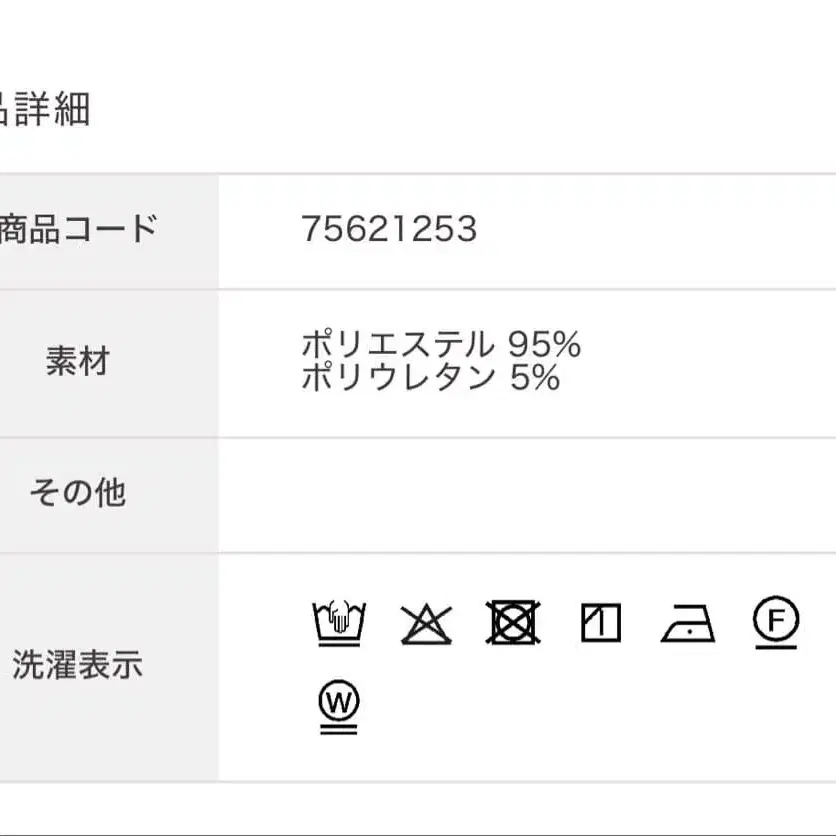Click the line-dry-in-shade square icon

click(600, 623)
